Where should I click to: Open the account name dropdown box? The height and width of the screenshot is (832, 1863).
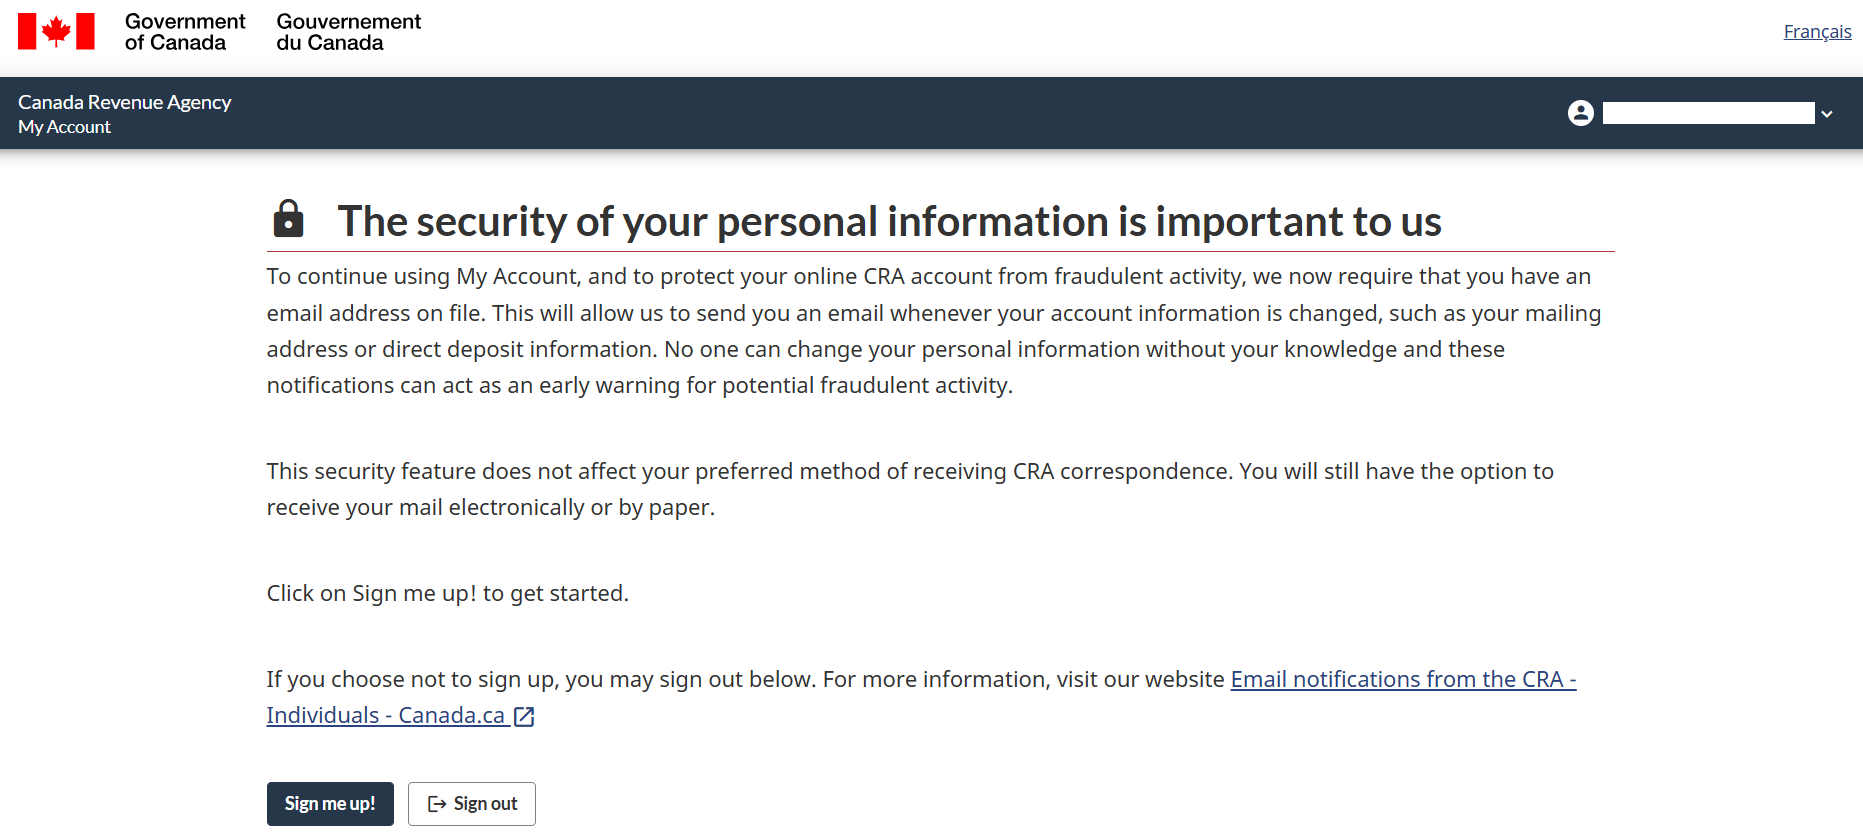click(x=1708, y=113)
